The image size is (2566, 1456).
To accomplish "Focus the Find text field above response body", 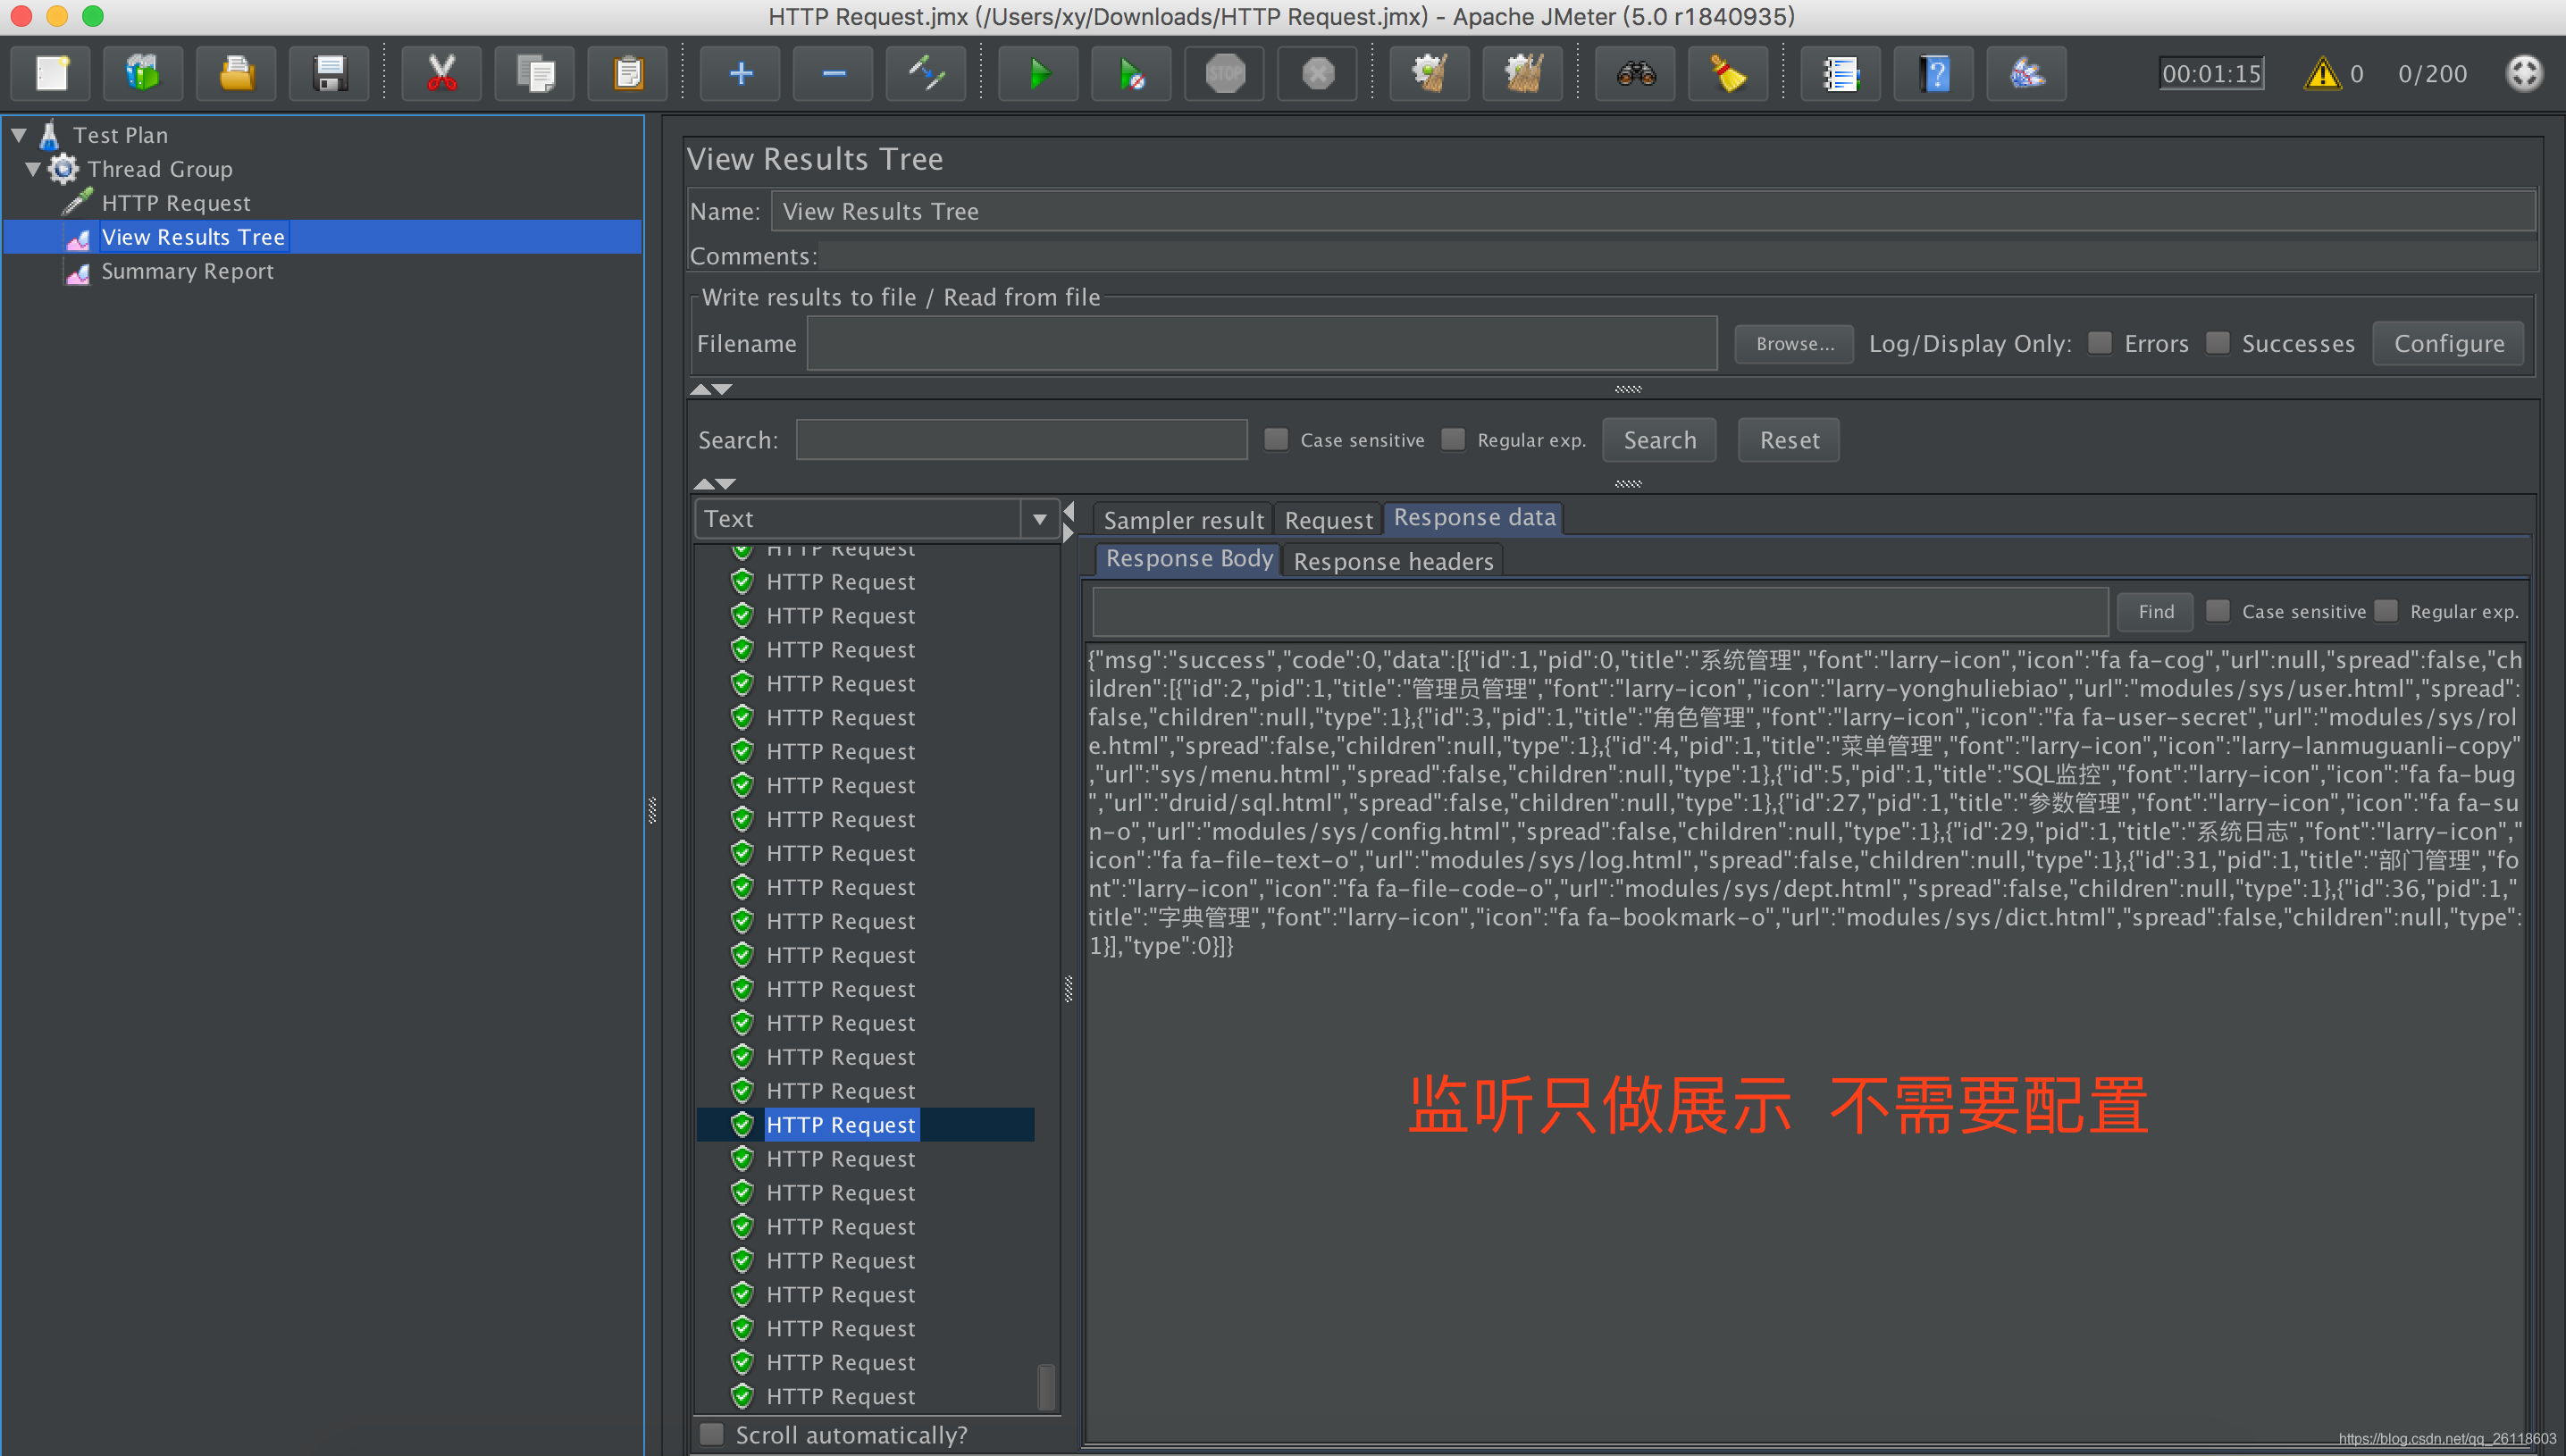I will pyautogui.click(x=1600, y=611).
